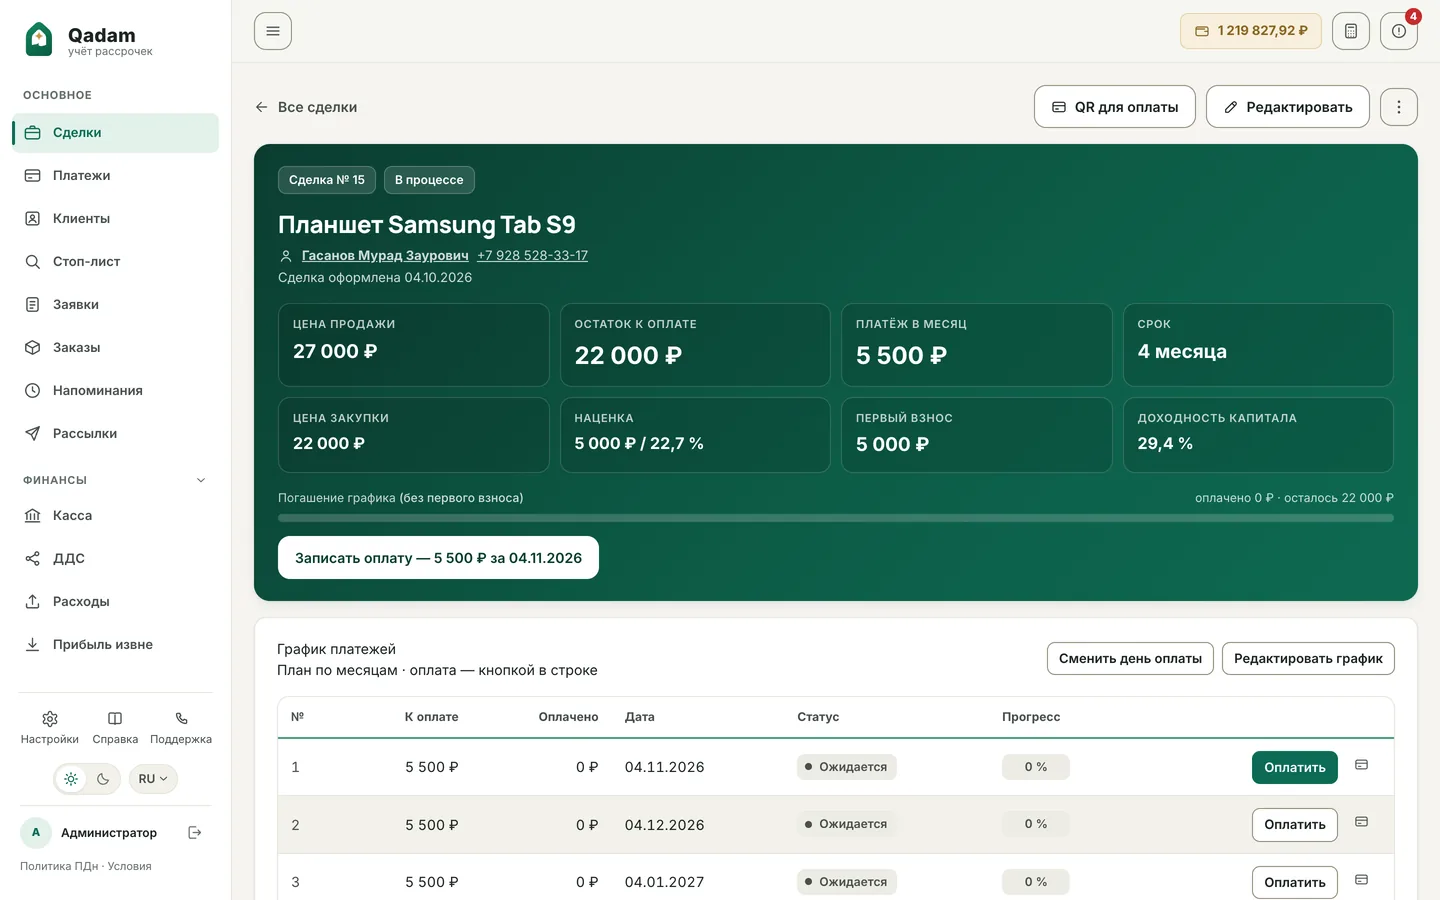
Task: Open Заказы section
Action: click(115, 348)
